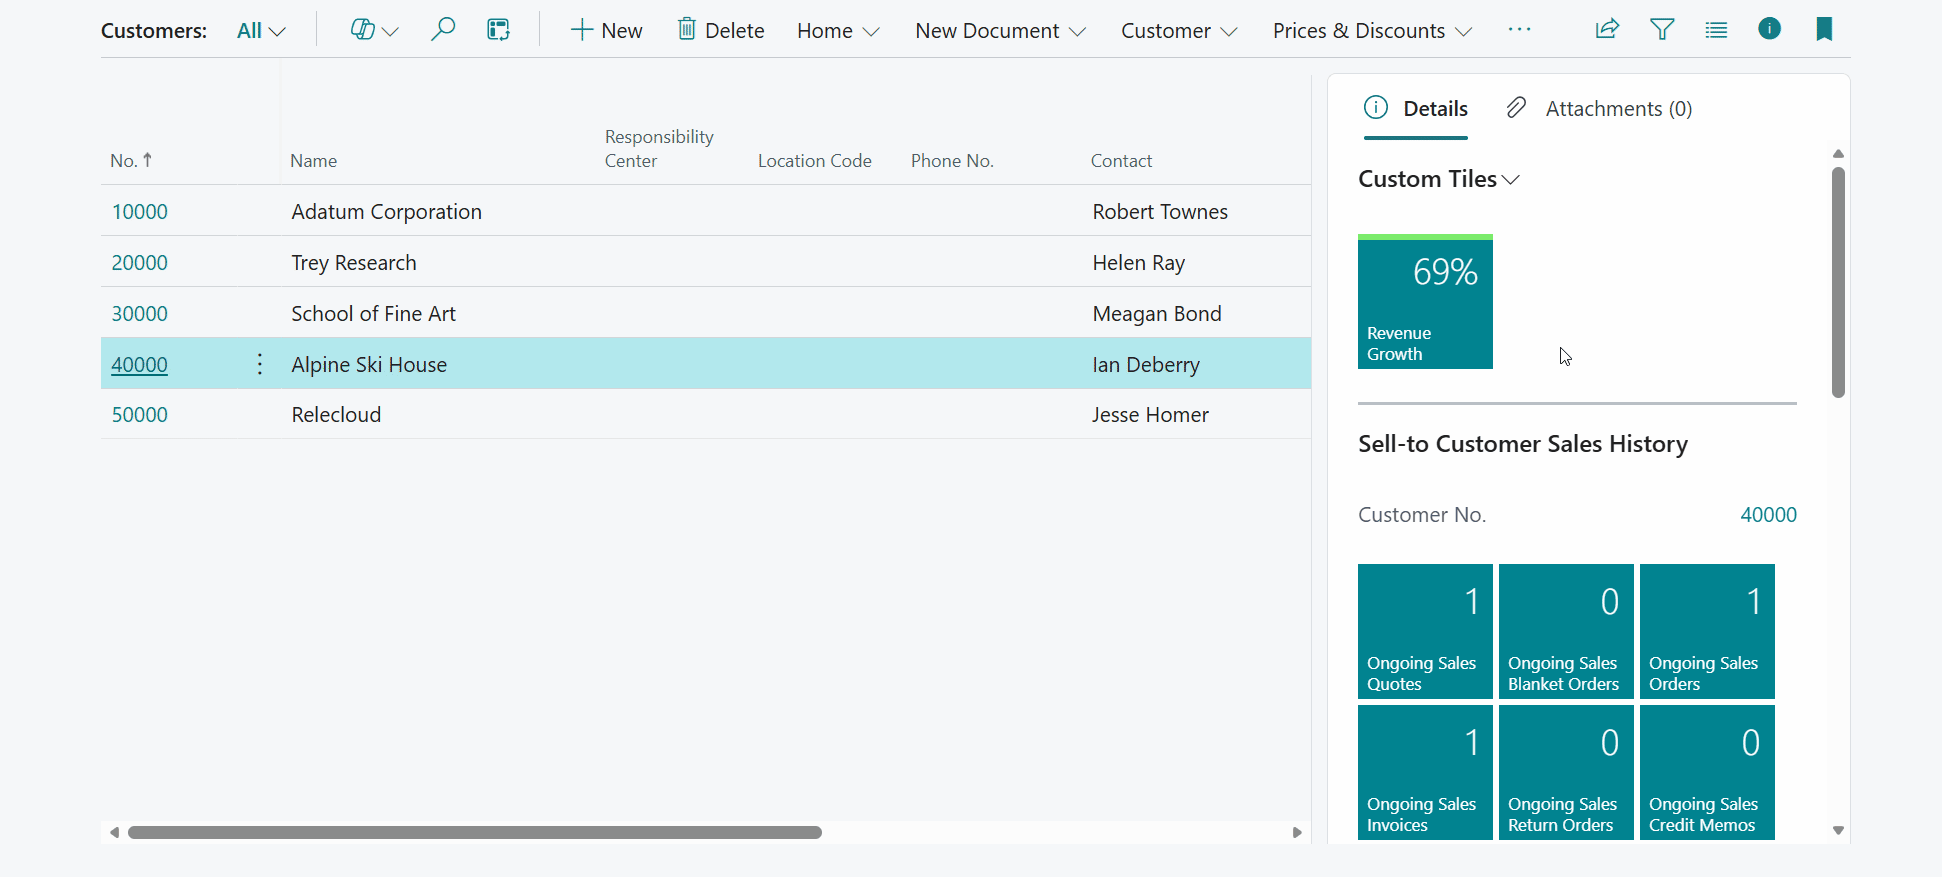Click the horizontal scrollbar of the customer list
1942x877 pixels.
tap(475, 832)
